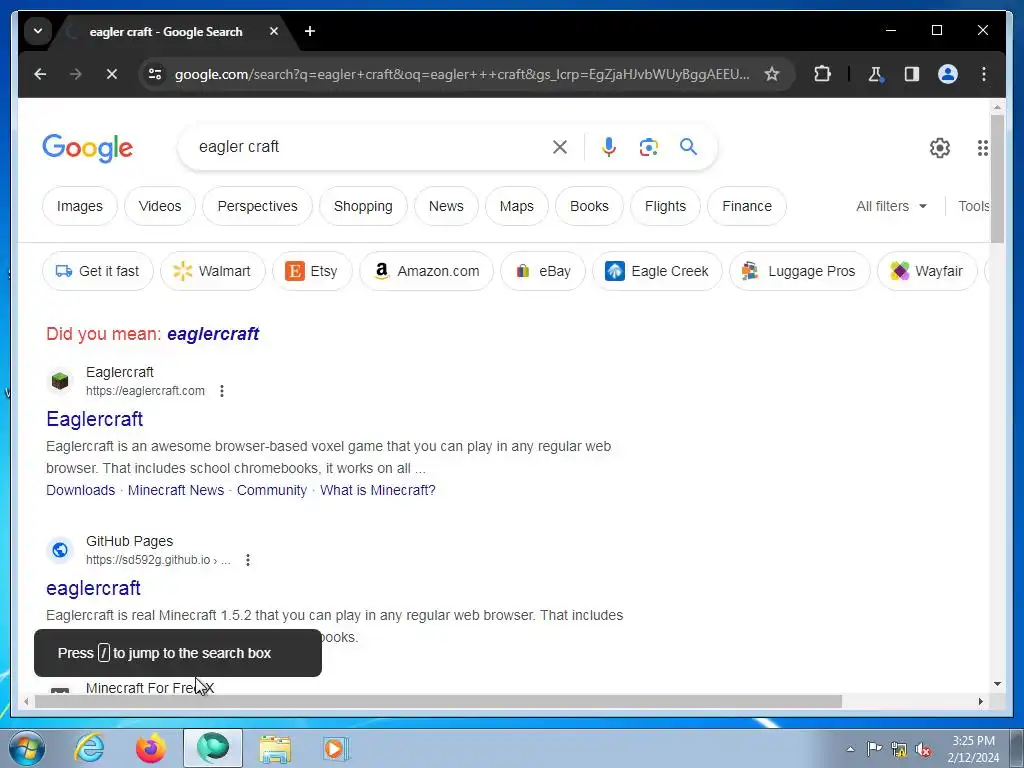Stop loading the page
The height and width of the screenshot is (768, 1024).
[x=112, y=74]
